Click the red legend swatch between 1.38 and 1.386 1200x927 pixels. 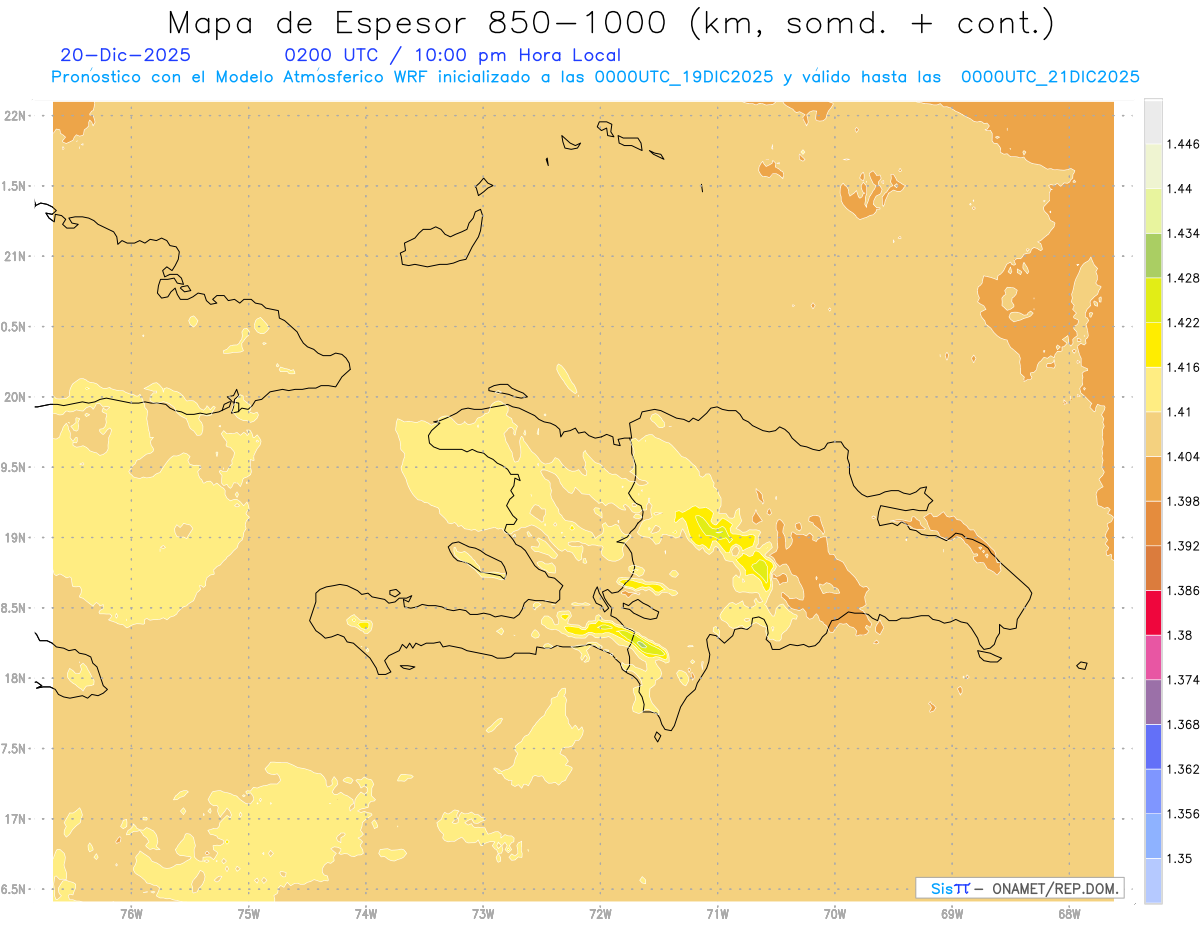1153,612
